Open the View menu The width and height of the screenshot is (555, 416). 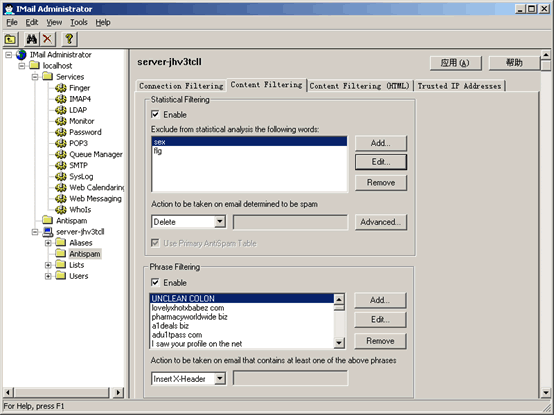click(x=54, y=23)
